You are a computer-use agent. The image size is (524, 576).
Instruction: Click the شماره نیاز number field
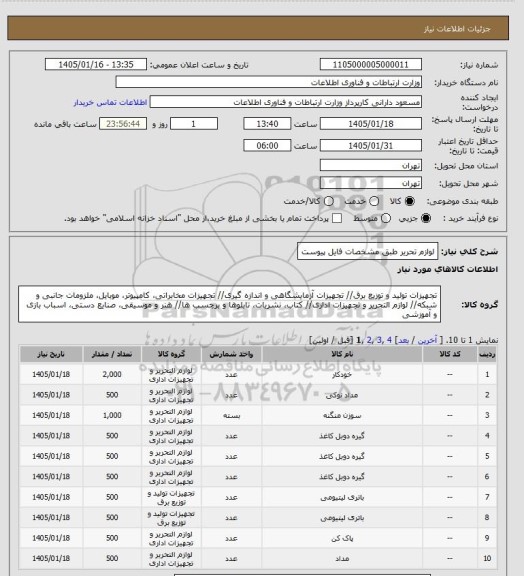tap(370, 65)
